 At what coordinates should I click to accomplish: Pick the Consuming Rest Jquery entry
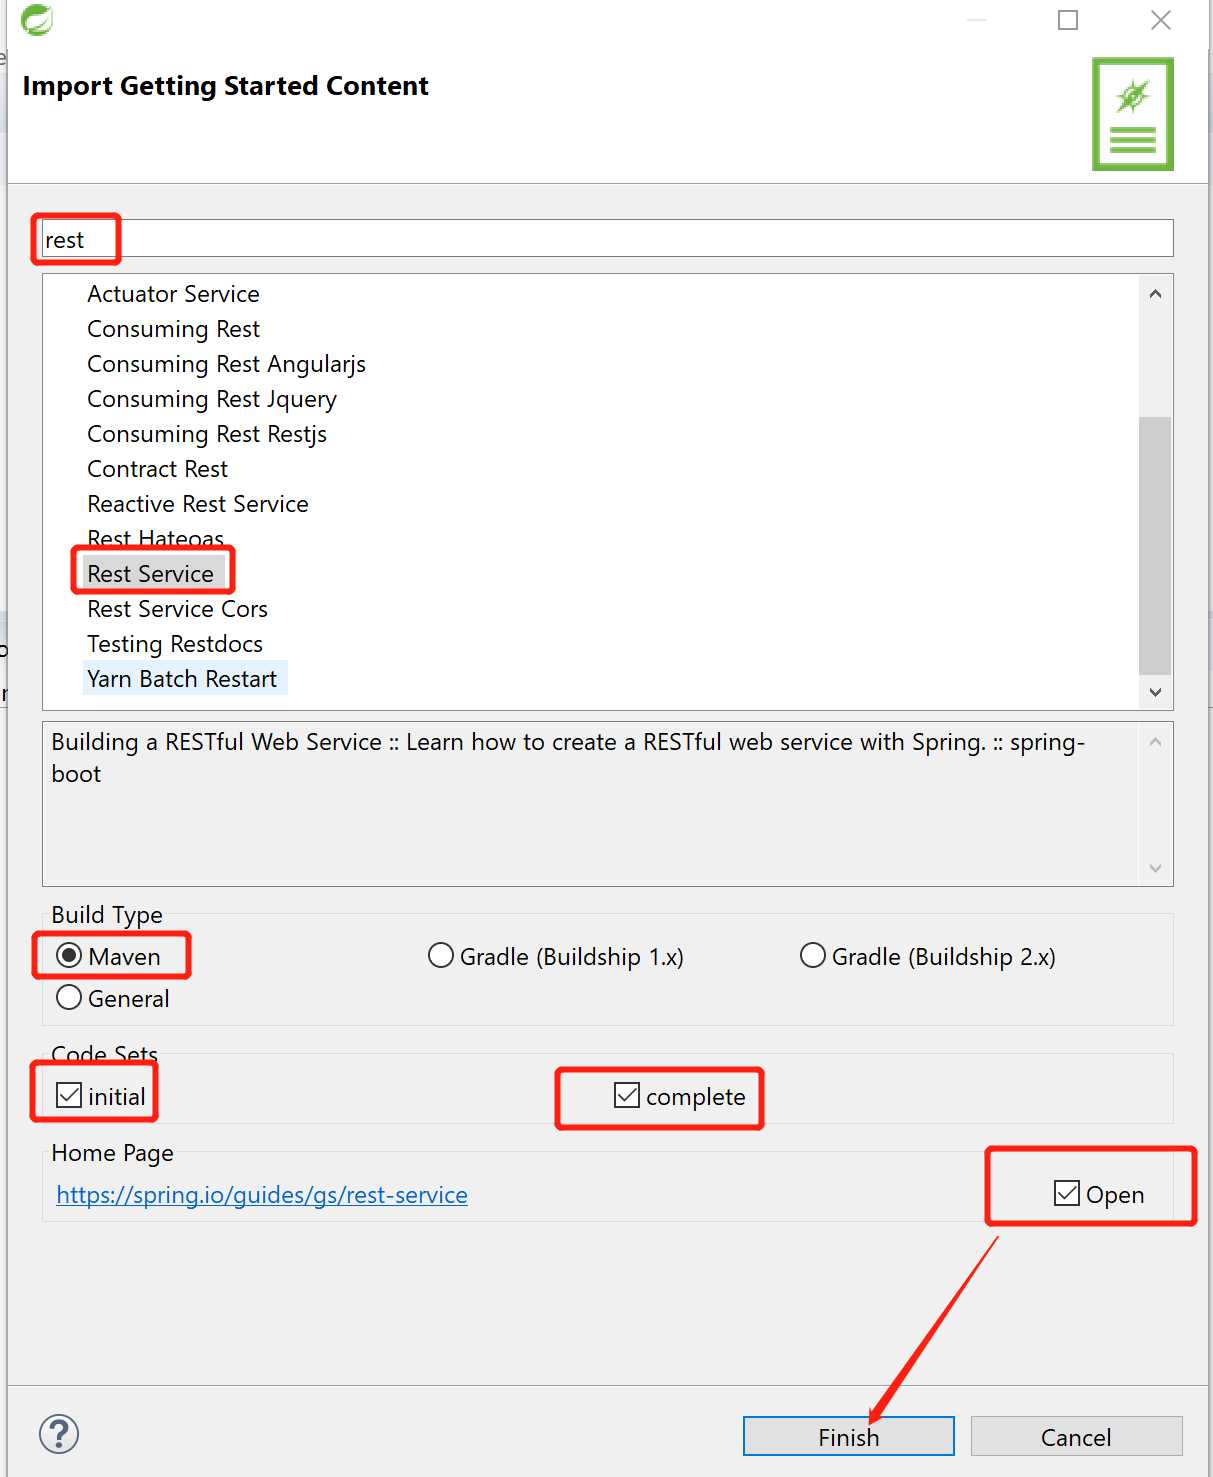pyautogui.click(x=212, y=399)
